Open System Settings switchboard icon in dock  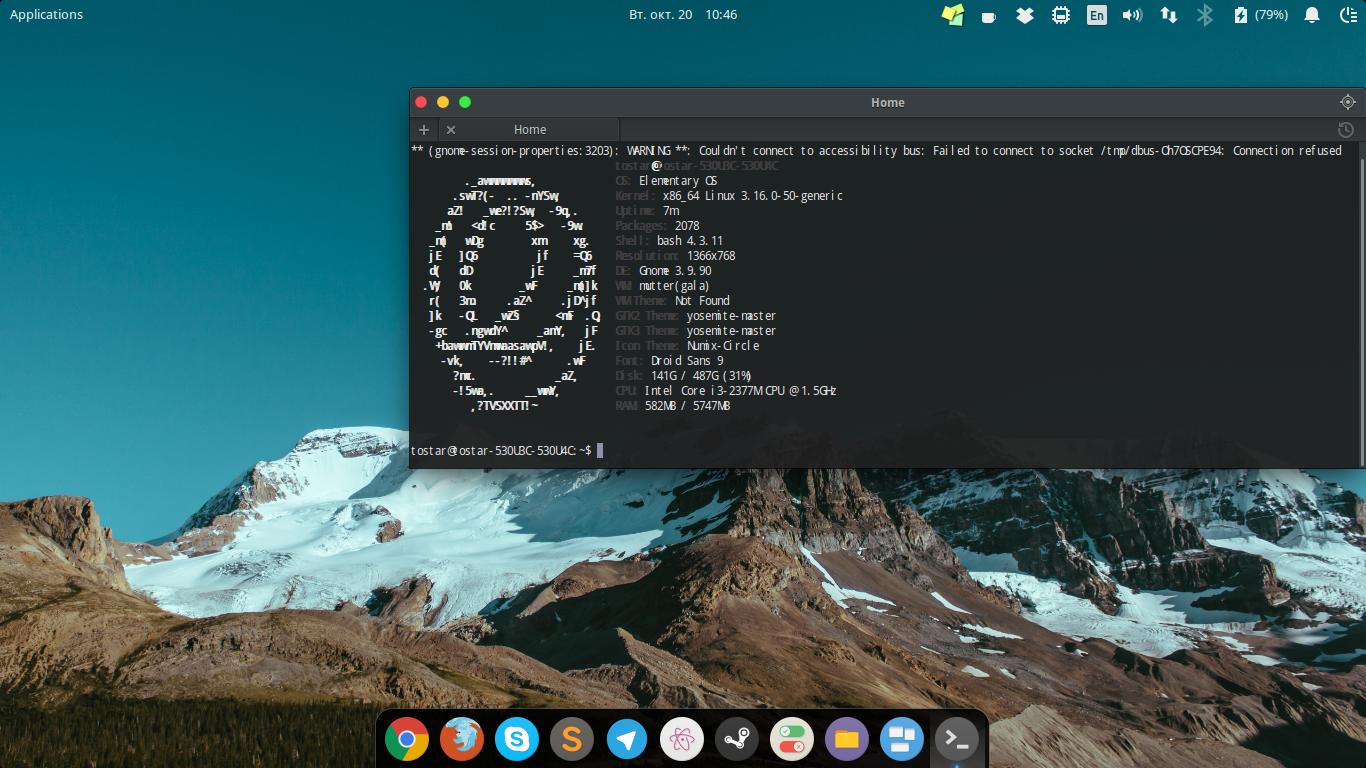[792, 740]
